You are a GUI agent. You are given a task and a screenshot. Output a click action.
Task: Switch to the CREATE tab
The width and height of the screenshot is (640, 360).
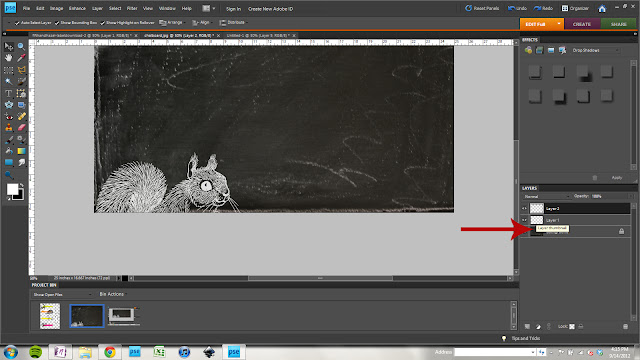(582, 24)
